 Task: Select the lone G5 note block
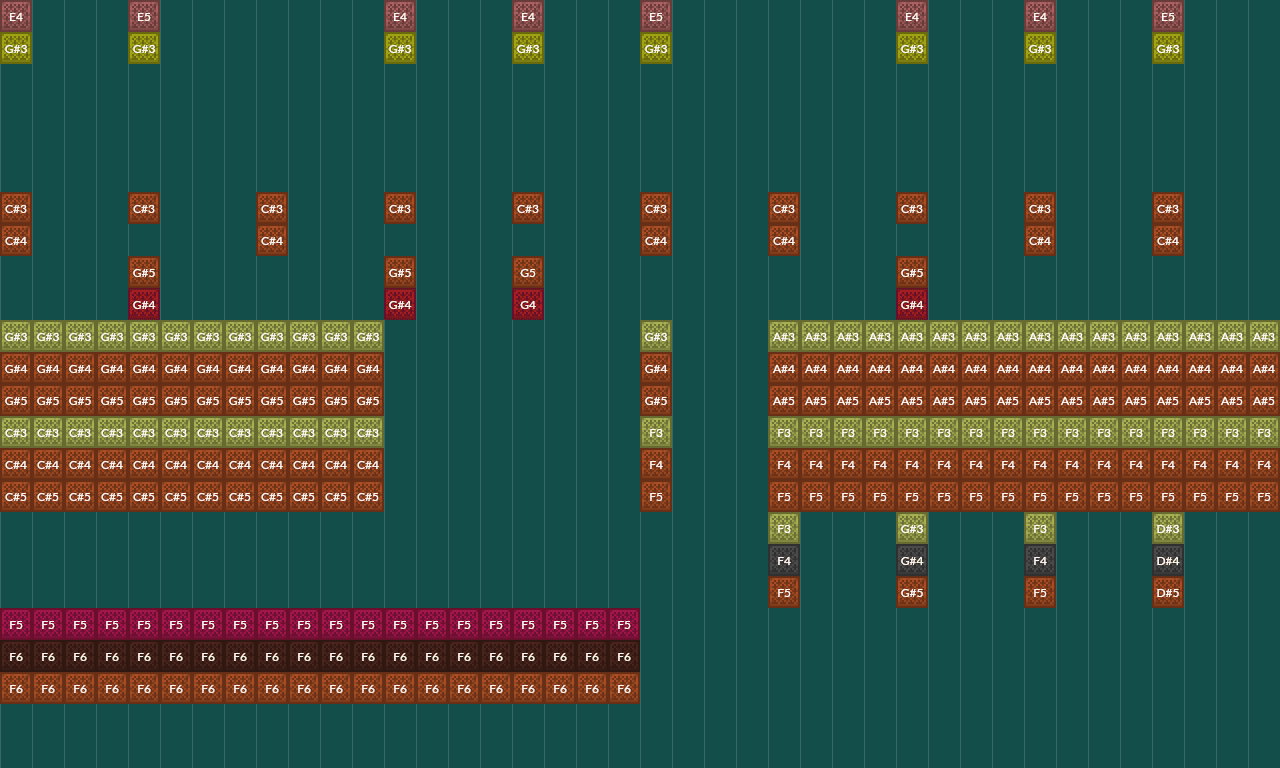coord(528,272)
